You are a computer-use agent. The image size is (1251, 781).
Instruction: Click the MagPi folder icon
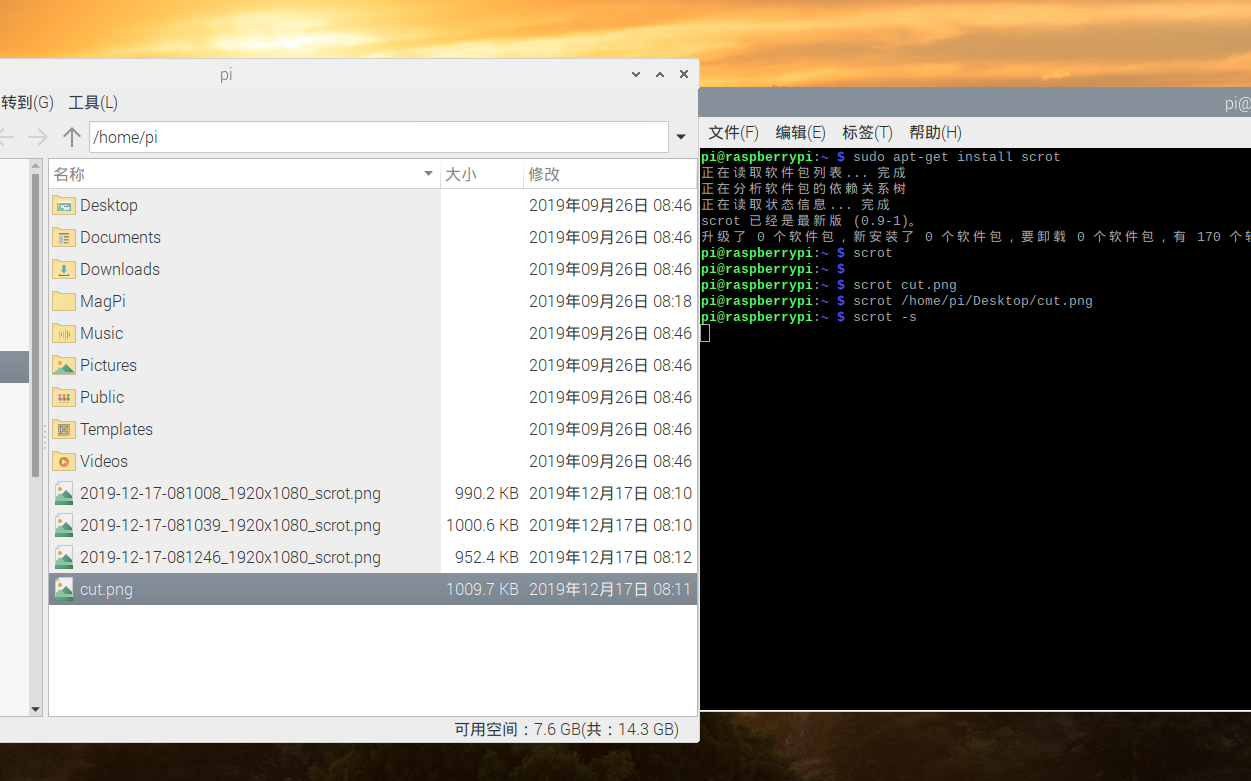pyautogui.click(x=64, y=301)
